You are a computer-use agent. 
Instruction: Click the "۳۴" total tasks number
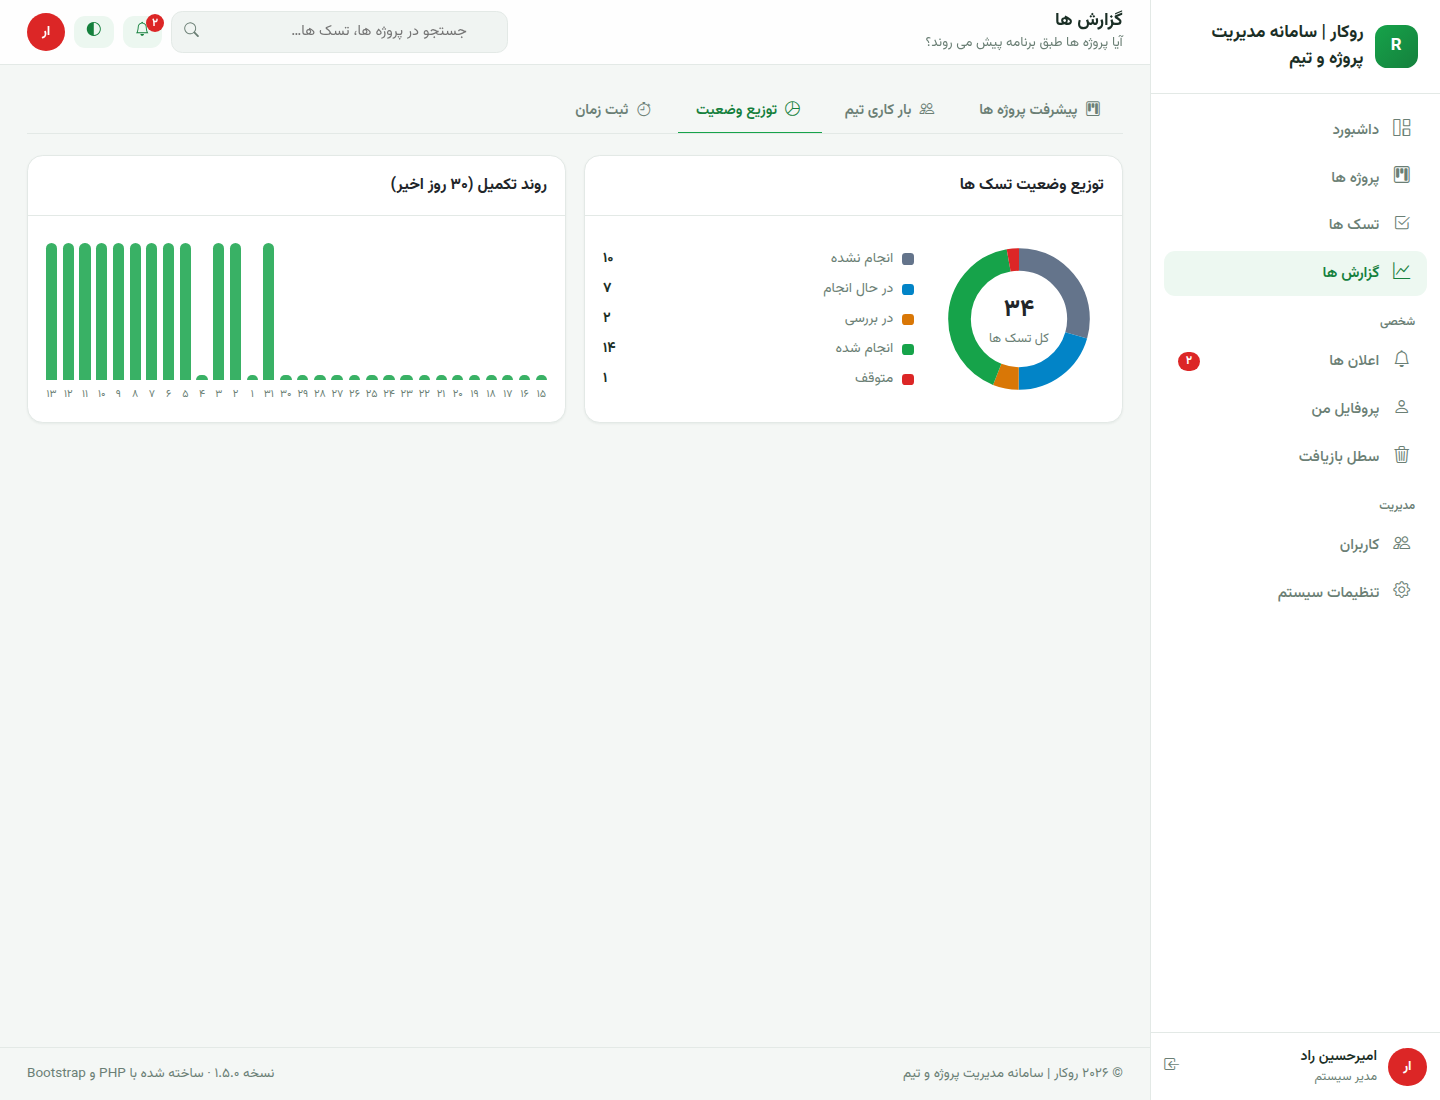[1019, 307]
